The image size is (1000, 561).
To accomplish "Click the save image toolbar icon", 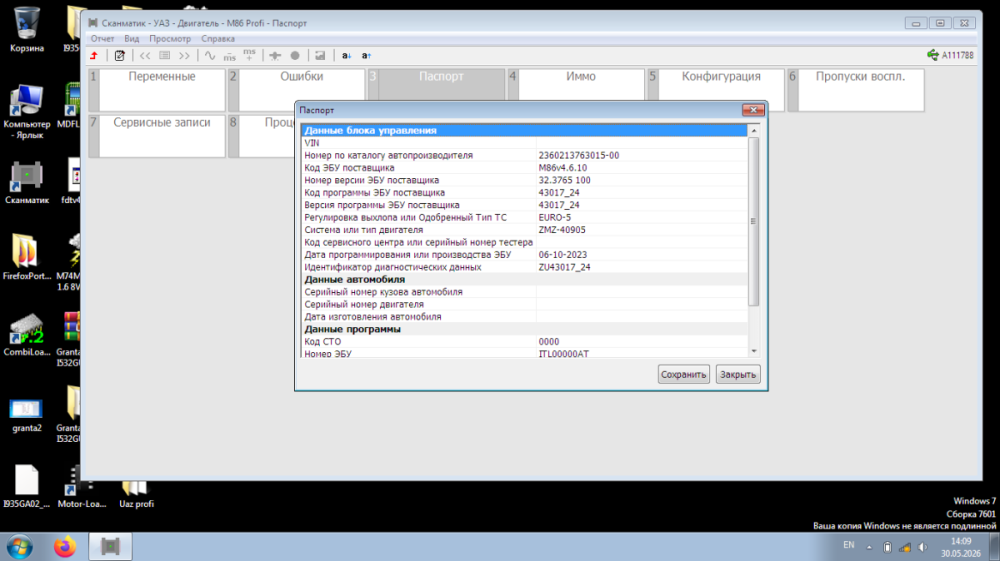I will tap(320, 55).
